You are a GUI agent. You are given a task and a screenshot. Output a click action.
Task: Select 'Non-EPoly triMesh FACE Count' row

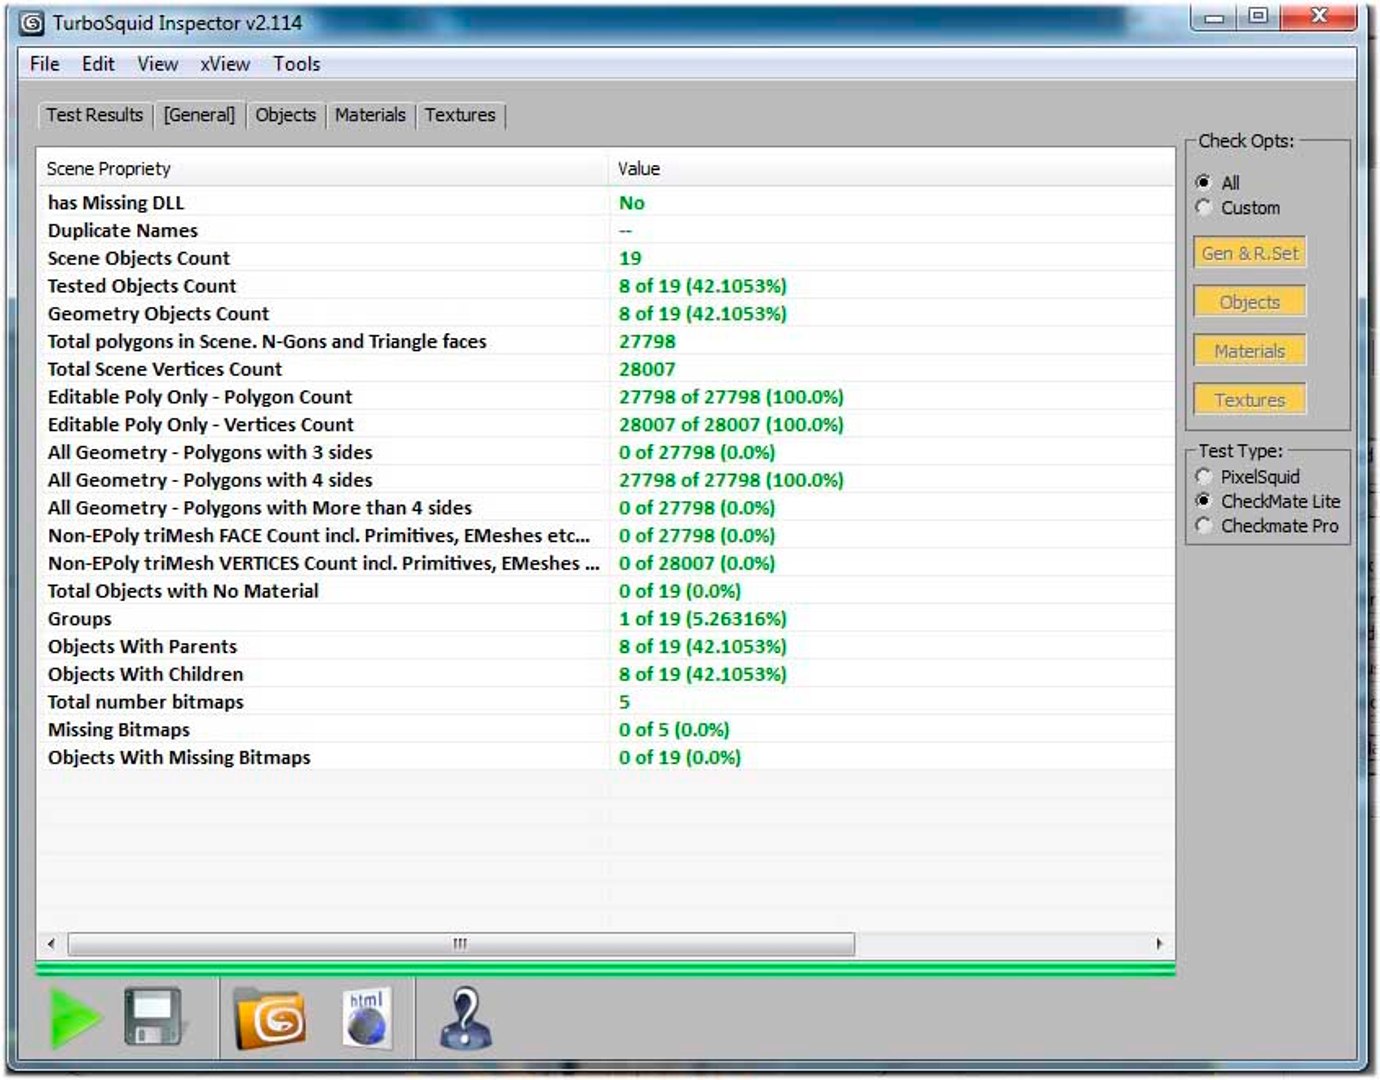tap(606, 536)
